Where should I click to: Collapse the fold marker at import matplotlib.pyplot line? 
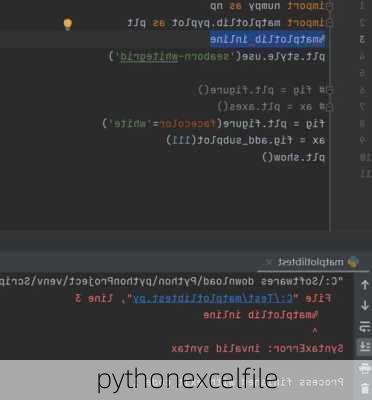click(x=330, y=22)
